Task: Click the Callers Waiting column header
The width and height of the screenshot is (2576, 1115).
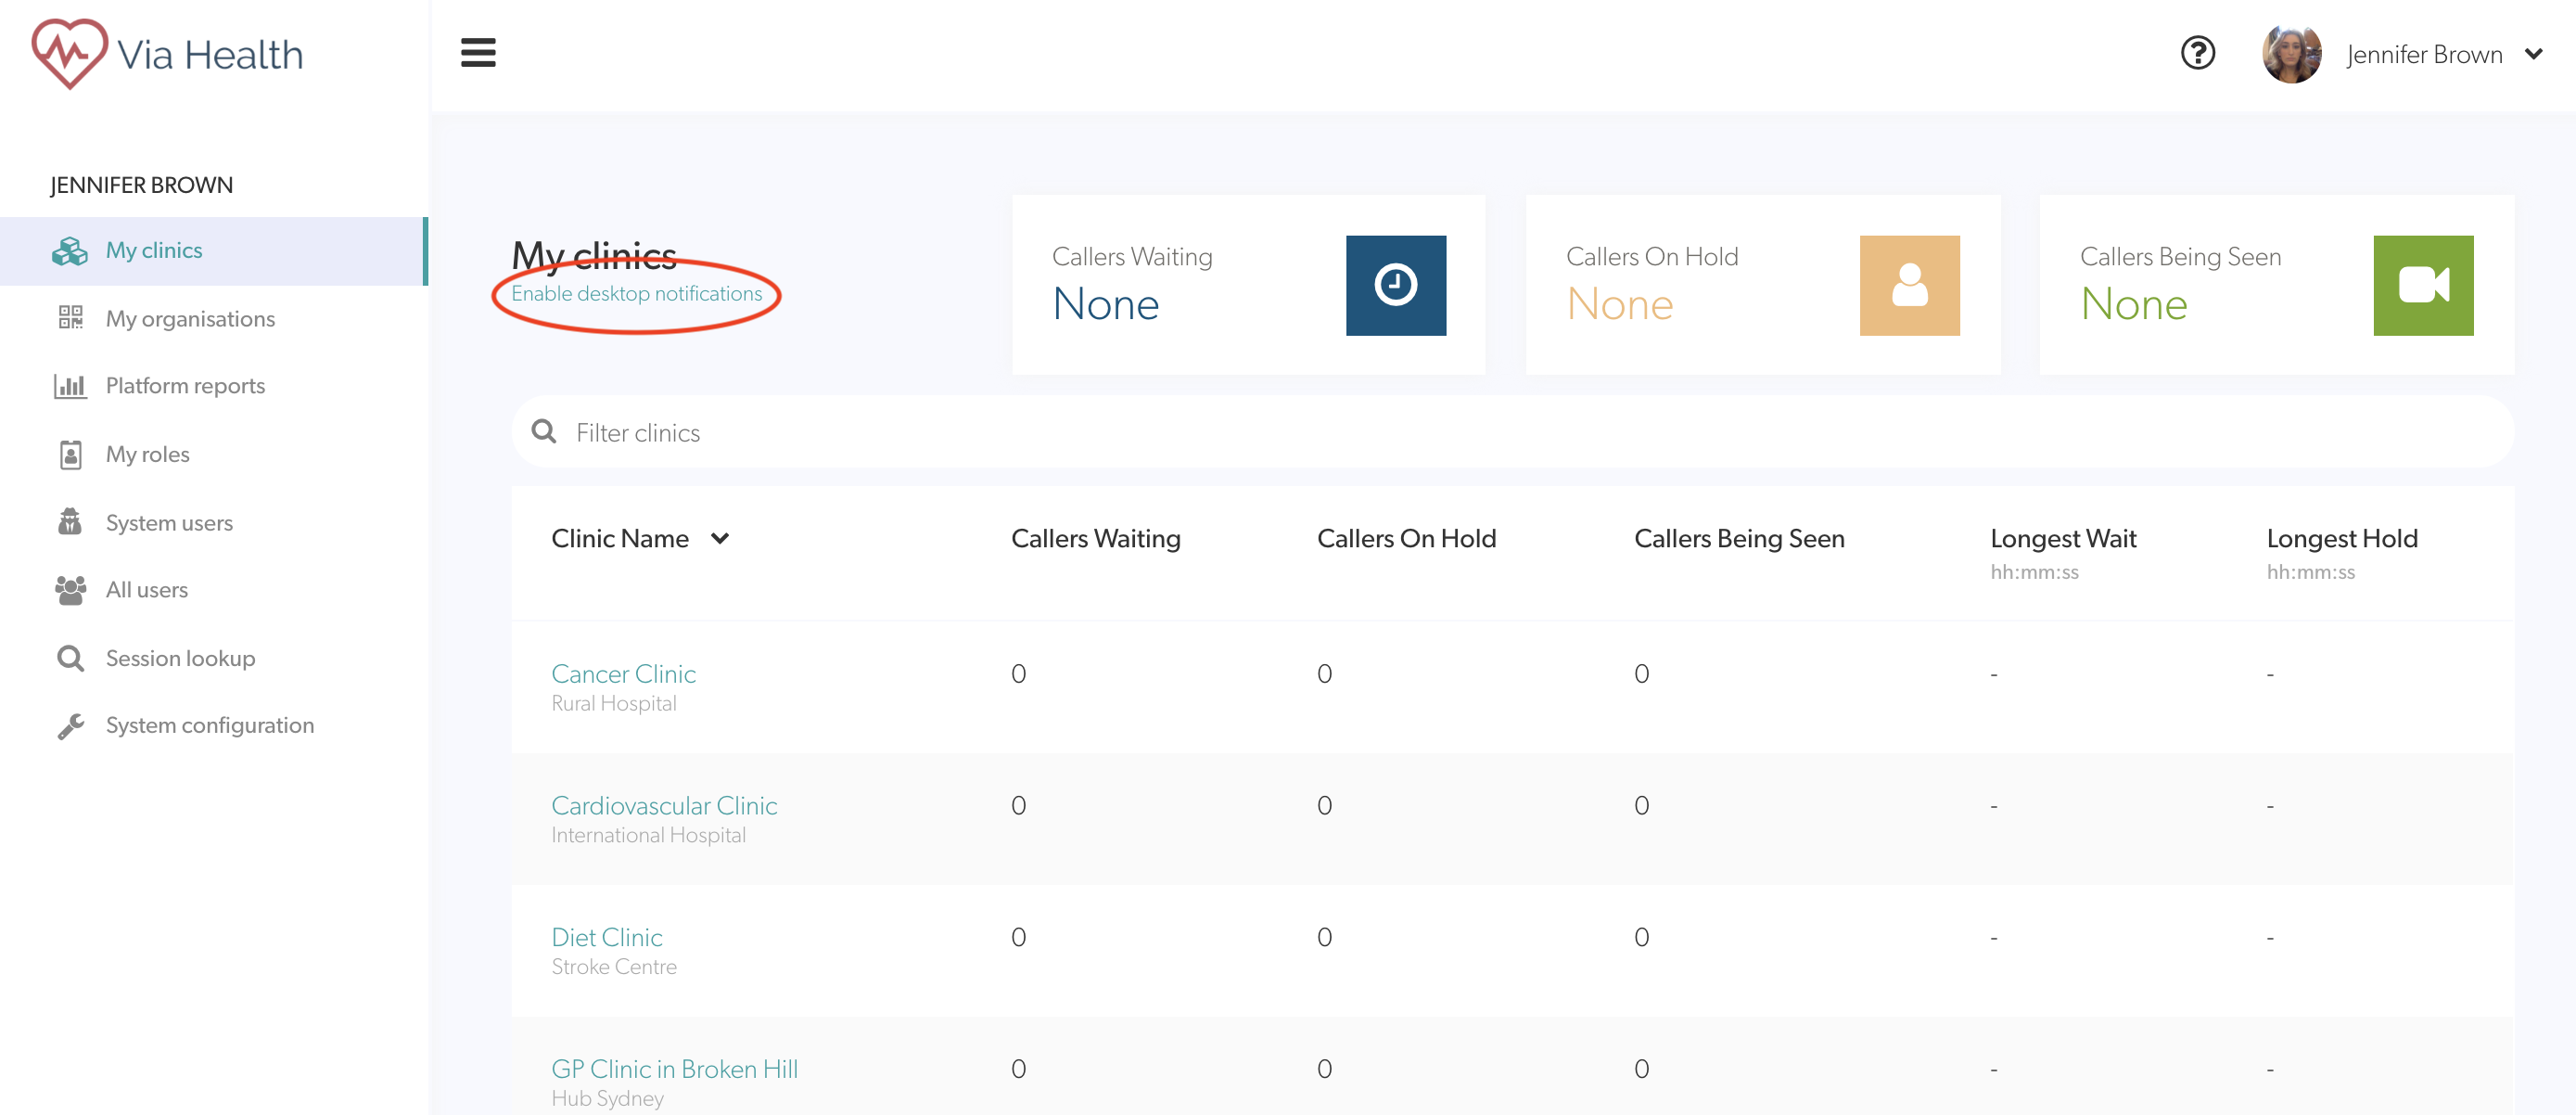Action: [x=1095, y=539]
